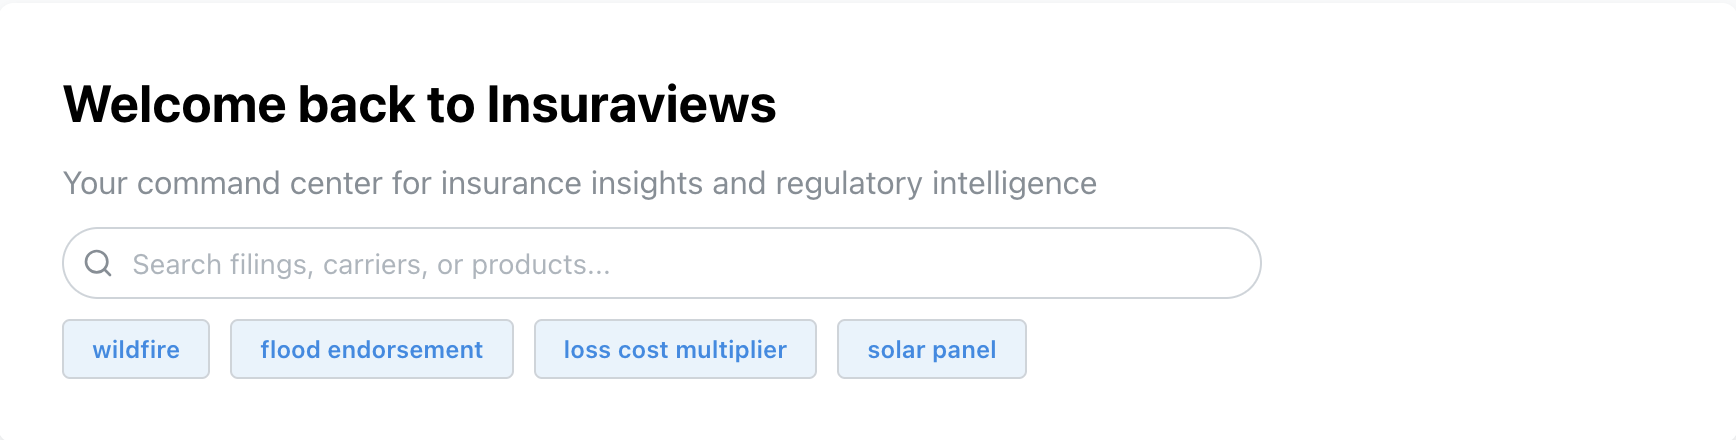Click the Welcome back to Insuraviews heading
The width and height of the screenshot is (1736, 440).
pyautogui.click(x=419, y=104)
